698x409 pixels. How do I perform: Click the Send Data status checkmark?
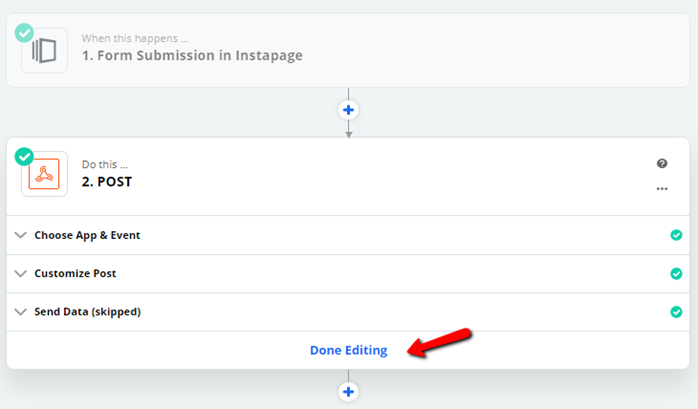tap(676, 312)
